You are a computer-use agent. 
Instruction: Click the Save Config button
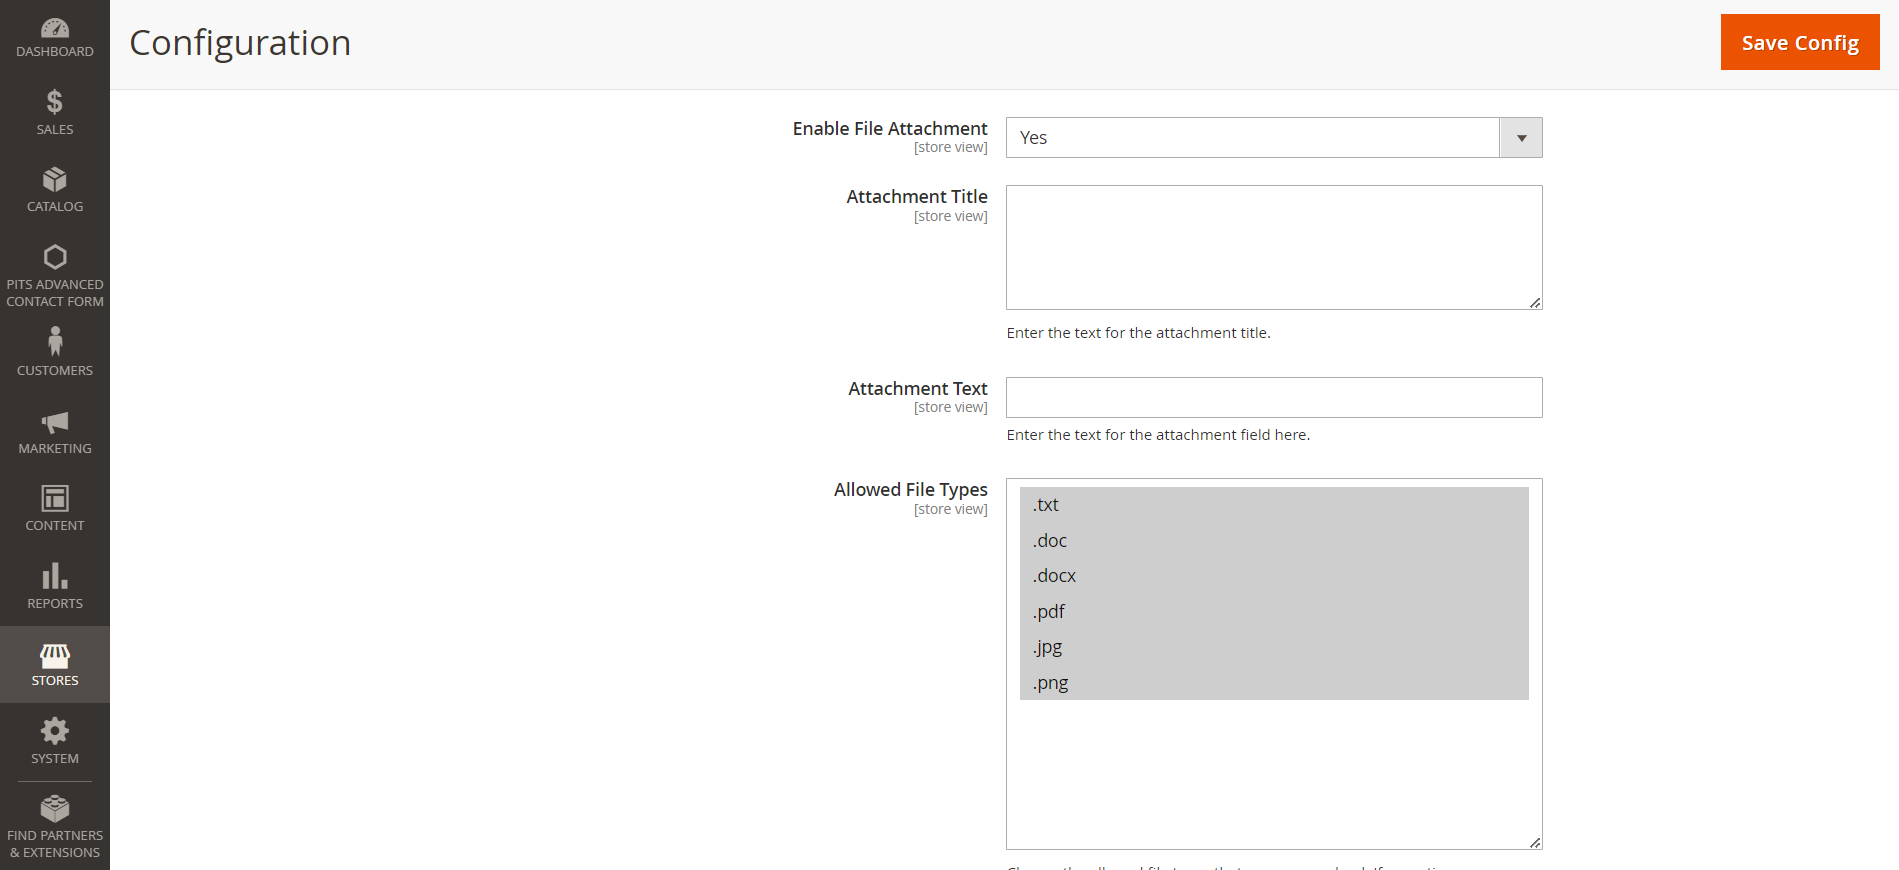tap(1799, 42)
